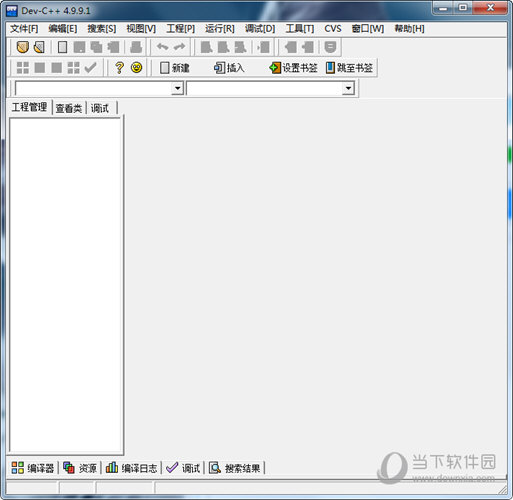Open the 运行[R] menu

(x=220, y=29)
